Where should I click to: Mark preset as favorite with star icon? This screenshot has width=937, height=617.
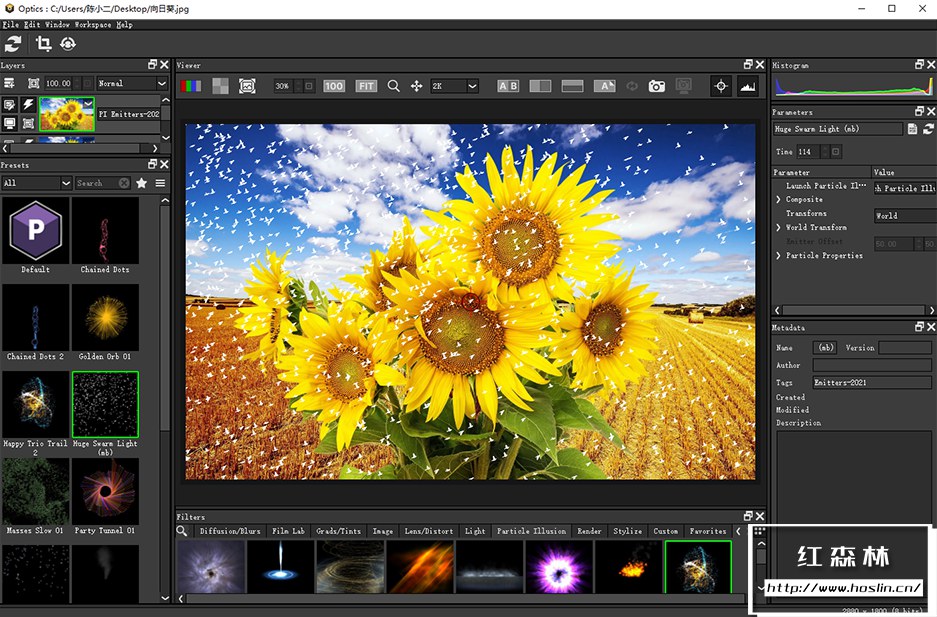pyautogui.click(x=142, y=183)
